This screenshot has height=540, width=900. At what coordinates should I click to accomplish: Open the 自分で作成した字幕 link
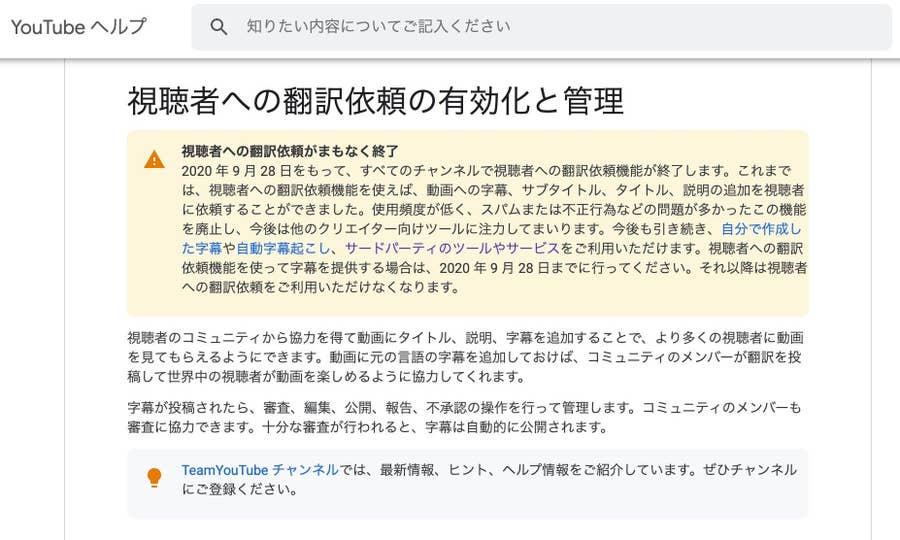(761, 229)
